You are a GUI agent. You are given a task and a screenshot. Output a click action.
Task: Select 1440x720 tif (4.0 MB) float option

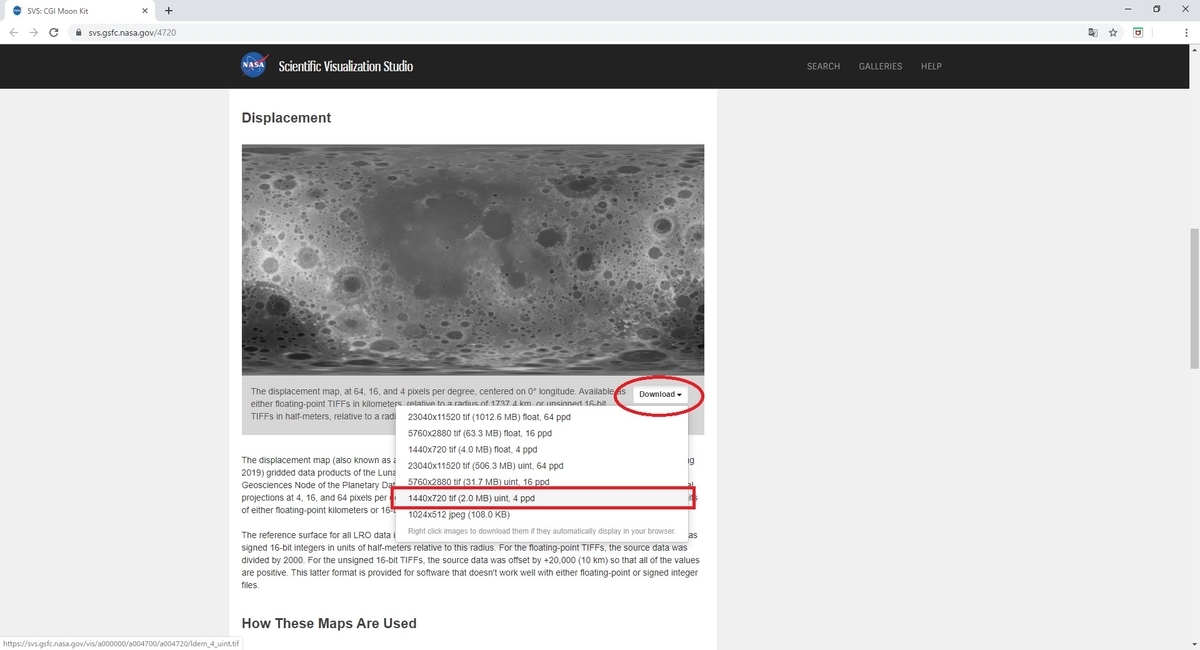541,449
